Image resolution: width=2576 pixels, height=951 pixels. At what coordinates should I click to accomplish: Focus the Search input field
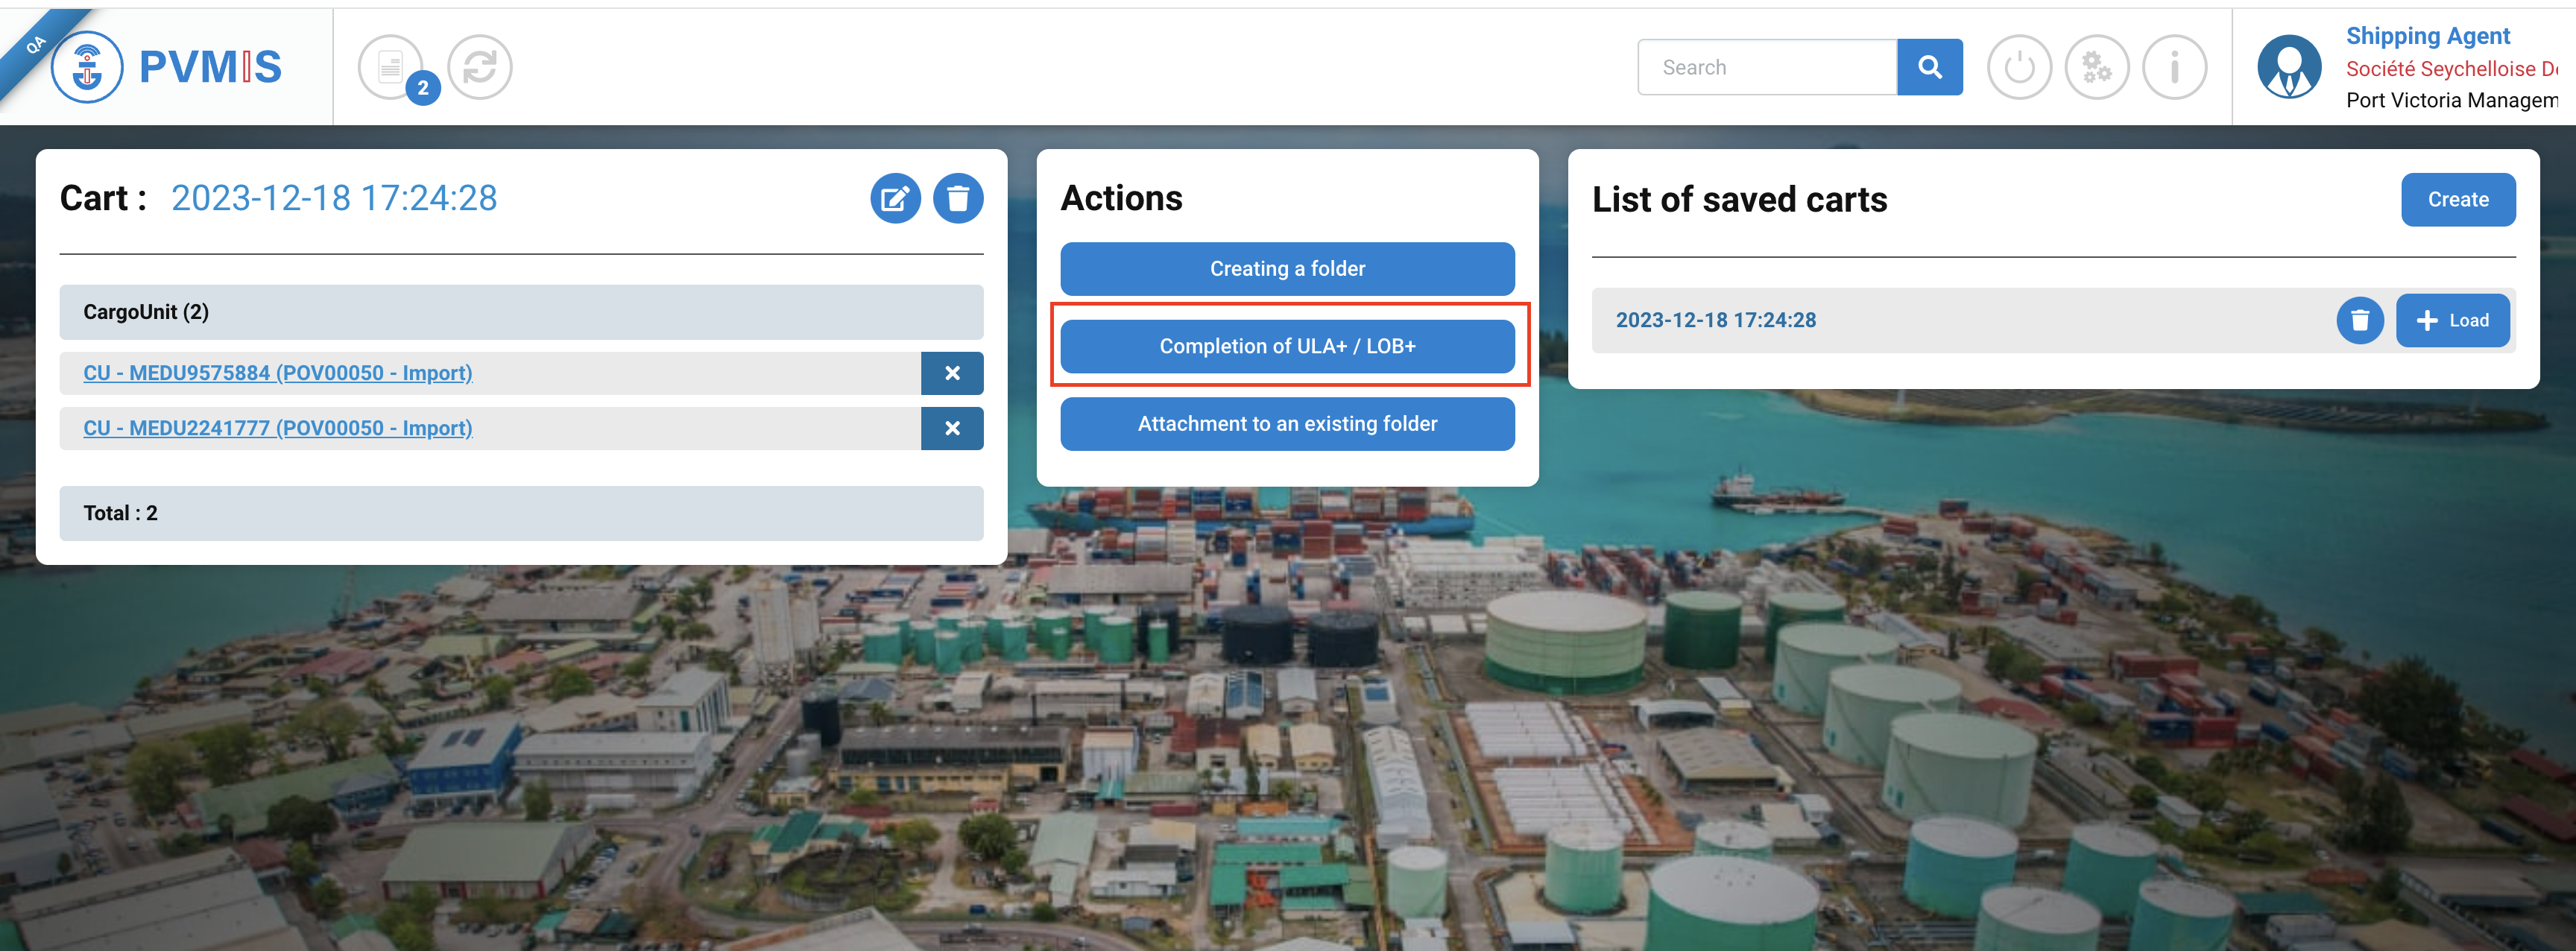pos(1766,67)
